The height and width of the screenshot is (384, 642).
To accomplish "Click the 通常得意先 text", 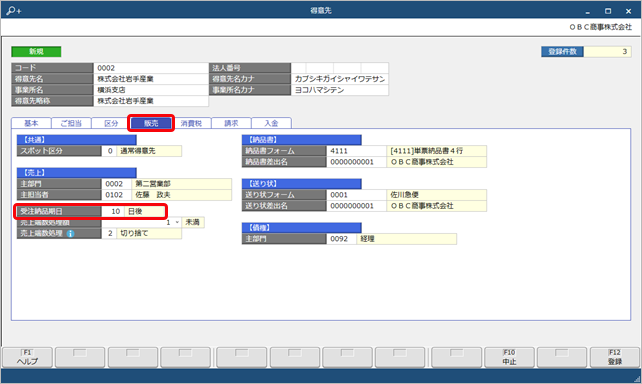I will (x=138, y=151).
